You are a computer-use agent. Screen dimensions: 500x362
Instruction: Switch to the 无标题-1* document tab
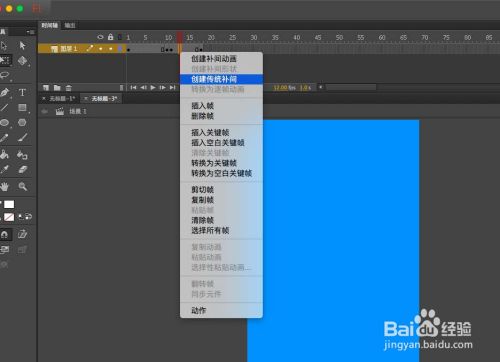point(62,99)
